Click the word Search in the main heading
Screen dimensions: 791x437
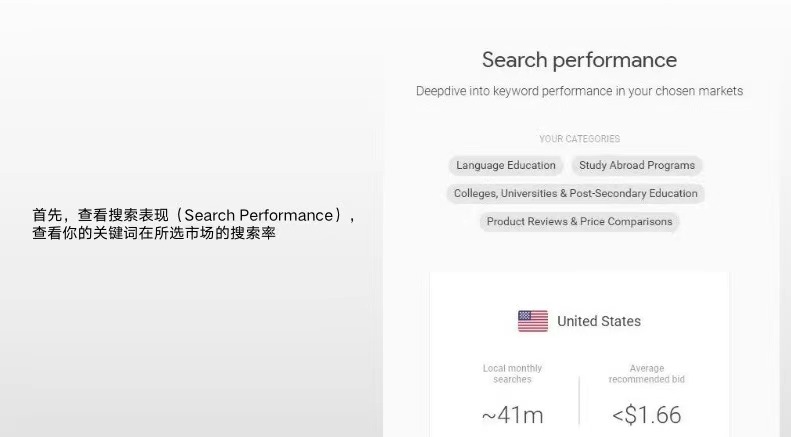tap(514, 60)
